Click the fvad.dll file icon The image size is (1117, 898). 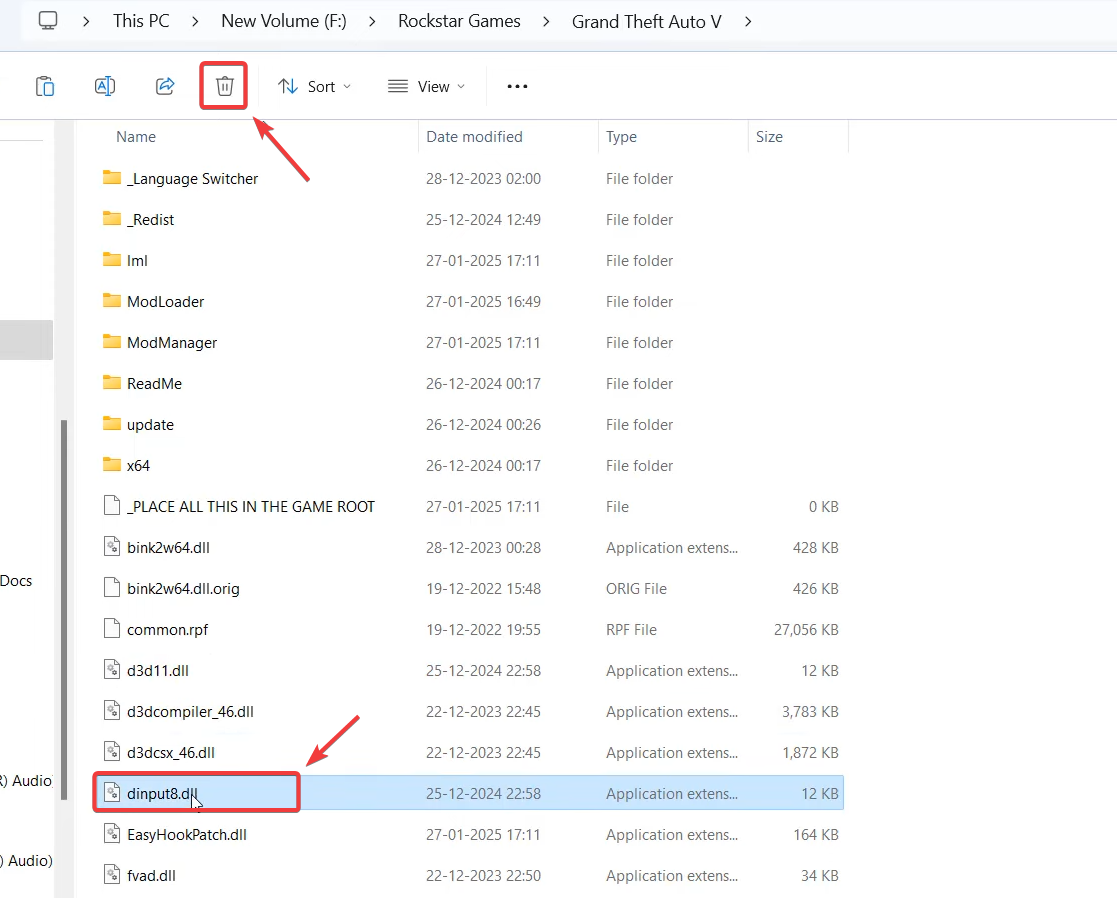[x=112, y=874]
